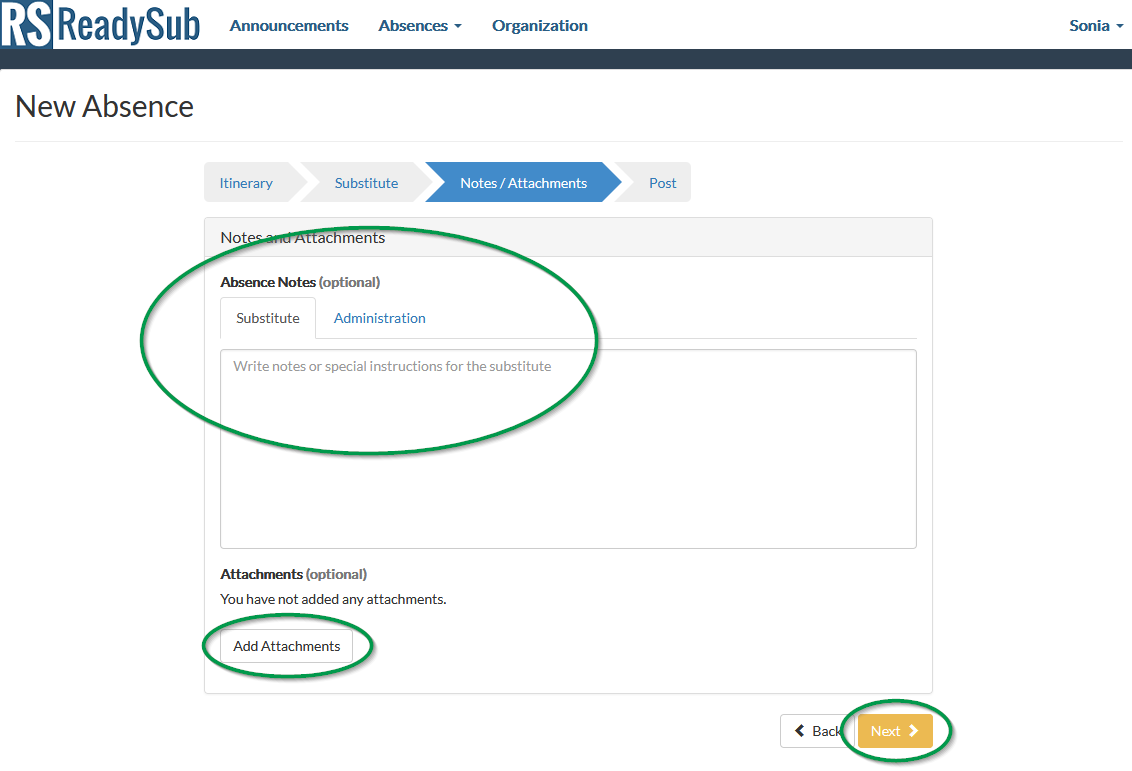
Task: Click the back chevron icon on Back button
Action: pyautogui.click(x=801, y=730)
